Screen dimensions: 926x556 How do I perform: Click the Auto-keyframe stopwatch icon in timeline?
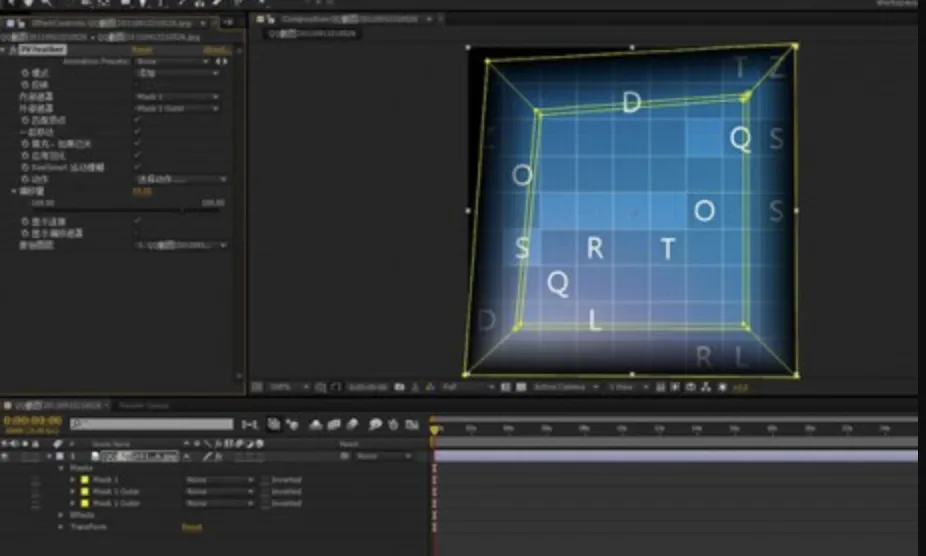(393, 424)
